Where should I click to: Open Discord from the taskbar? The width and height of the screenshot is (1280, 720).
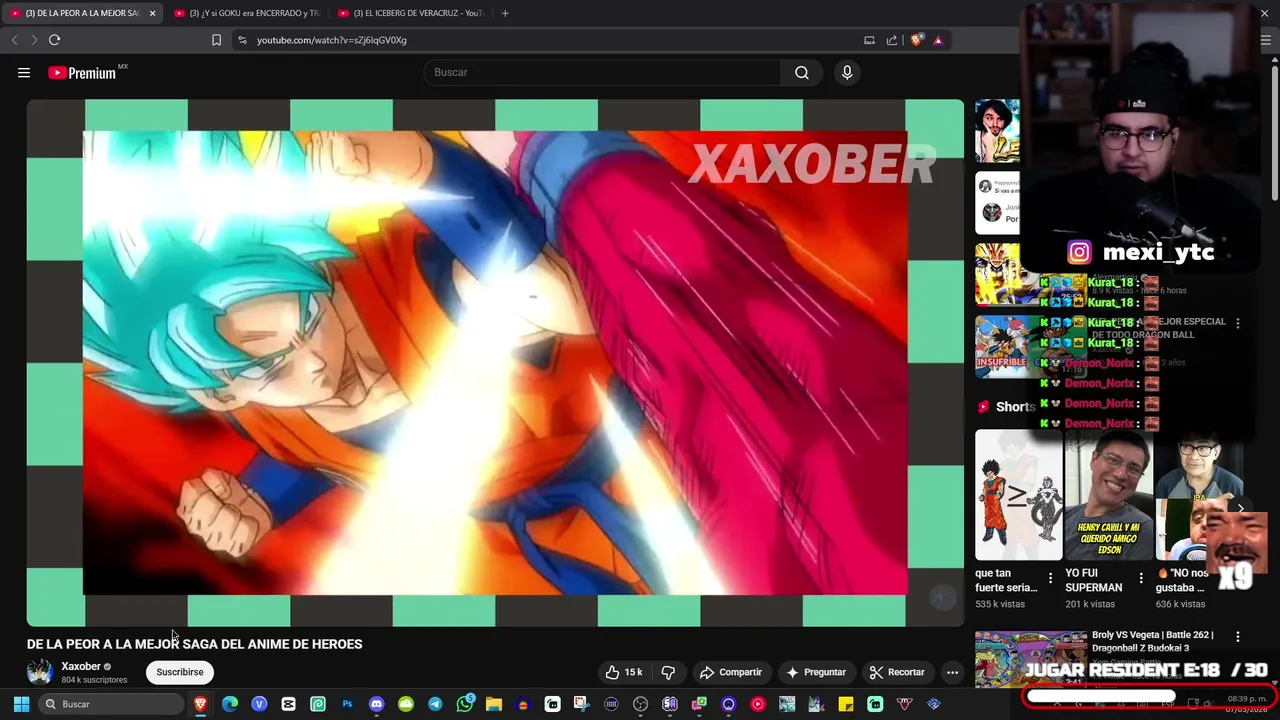pyautogui.click(x=376, y=704)
